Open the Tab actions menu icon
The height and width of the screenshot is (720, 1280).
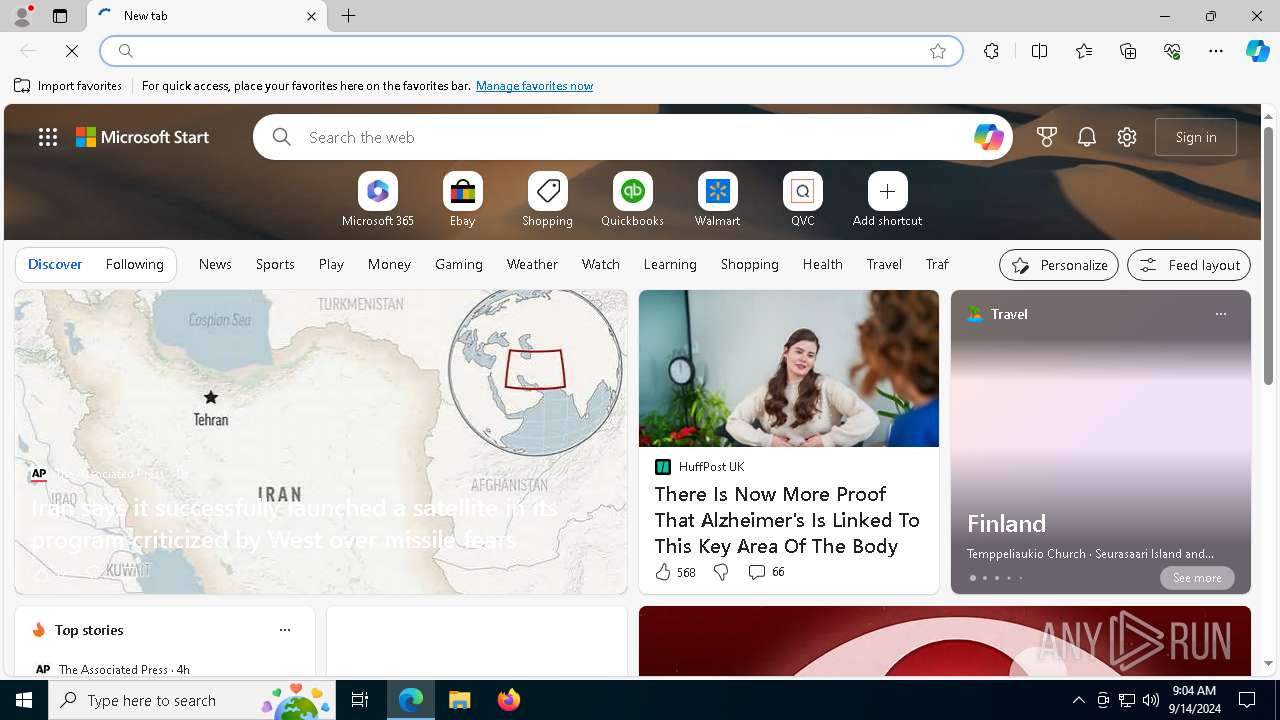pos(60,16)
